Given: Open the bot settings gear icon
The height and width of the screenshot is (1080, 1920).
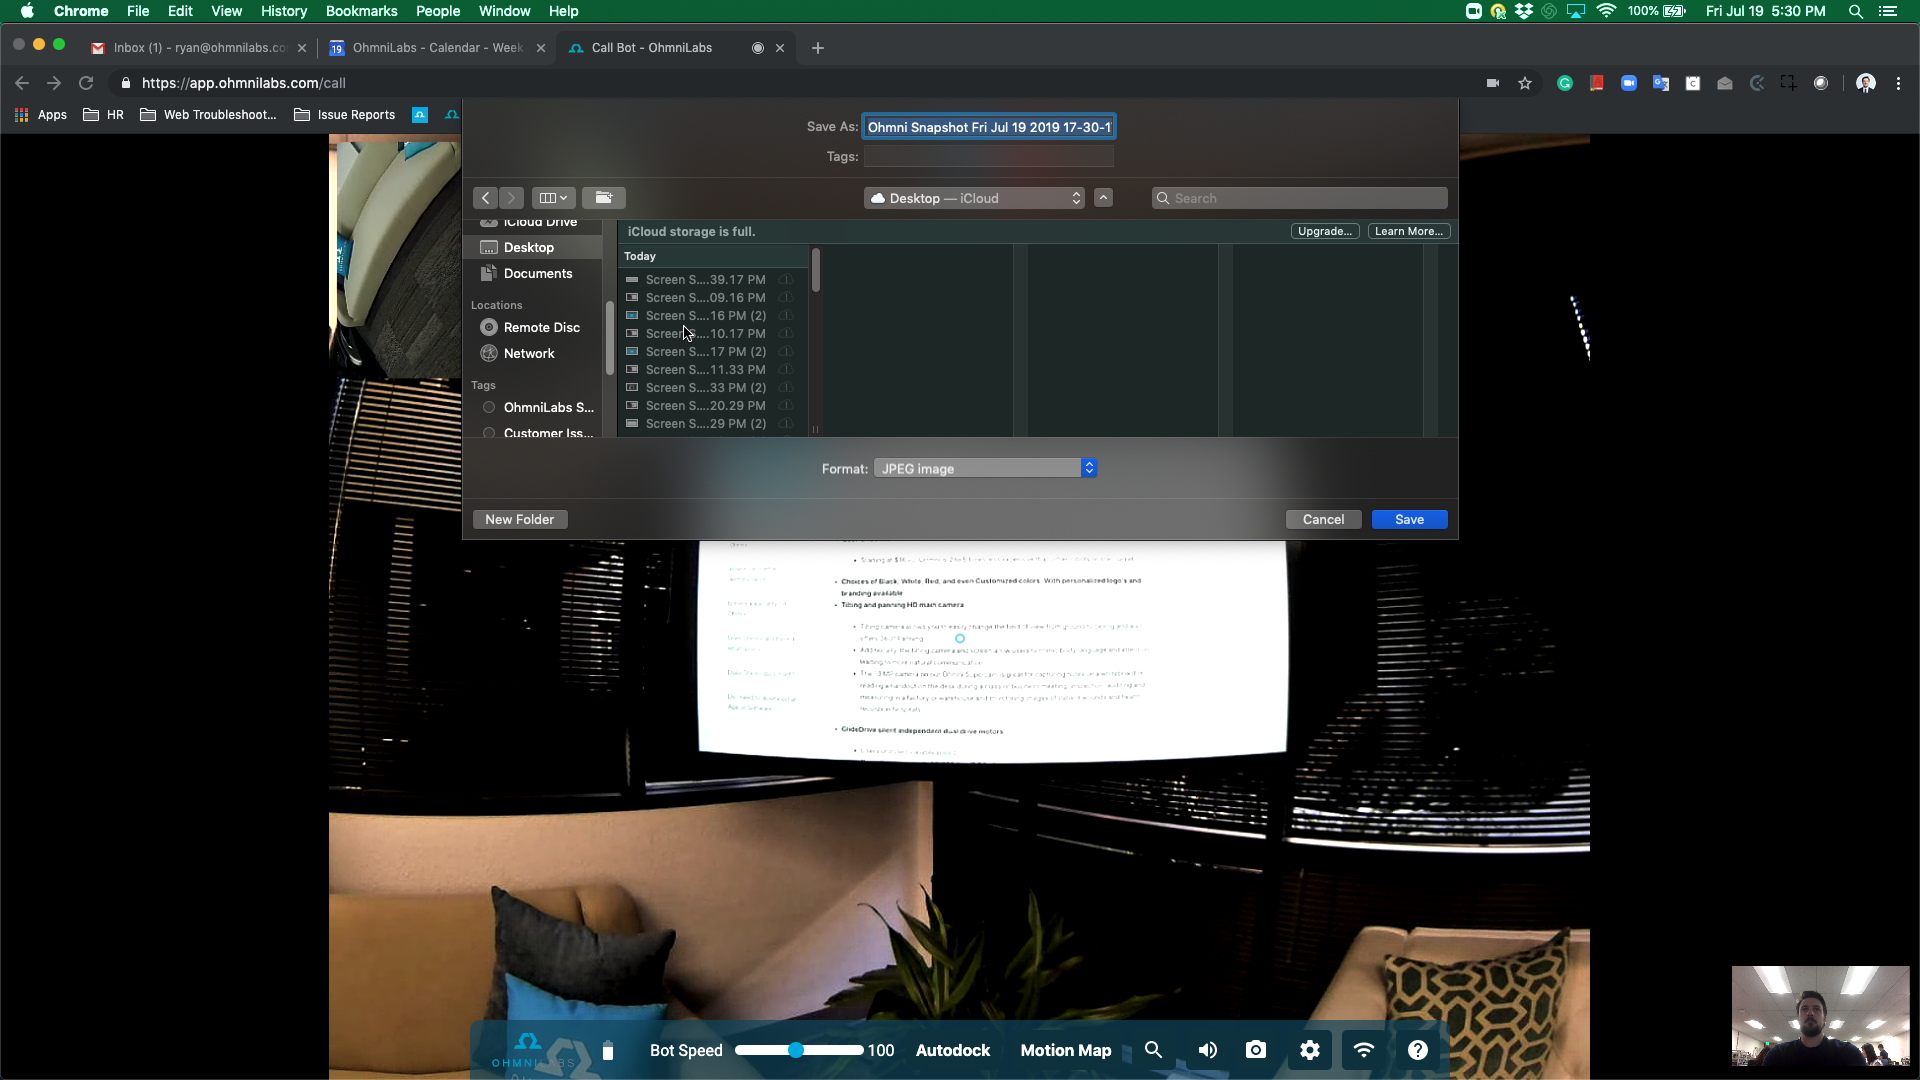Looking at the screenshot, I should coord(1310,1050).
